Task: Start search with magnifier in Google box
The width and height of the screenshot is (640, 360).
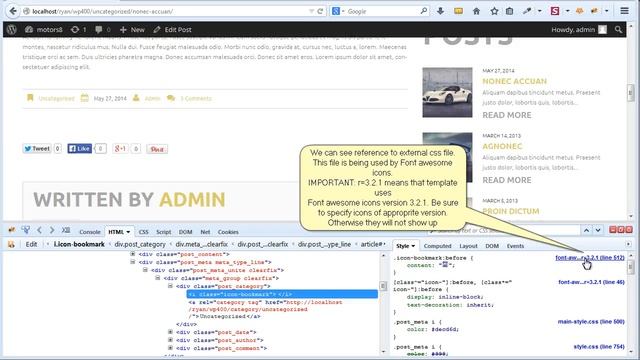Action: click(424, 11)
